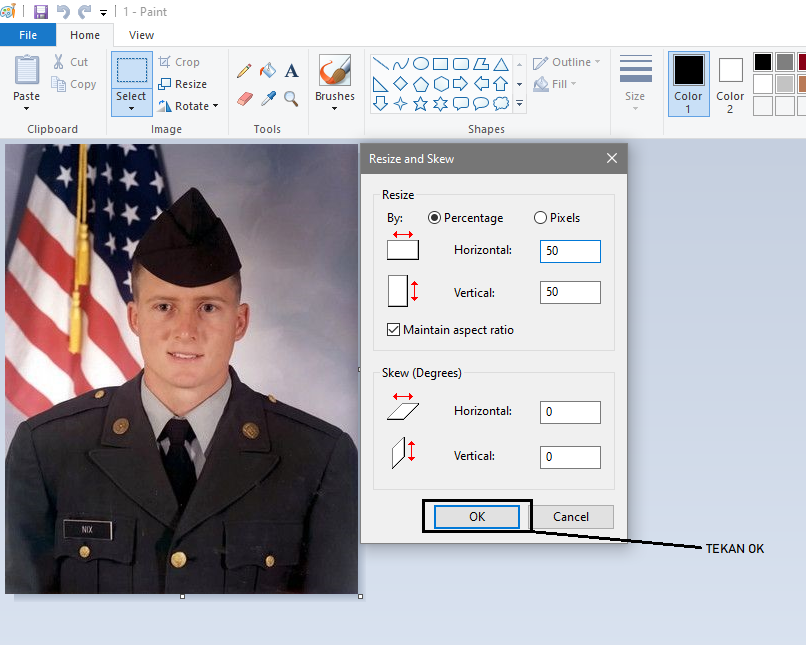Pick the Curve shape
This screenshot has width=806, height=645.
pyautogui.click(x=400, y=64)
